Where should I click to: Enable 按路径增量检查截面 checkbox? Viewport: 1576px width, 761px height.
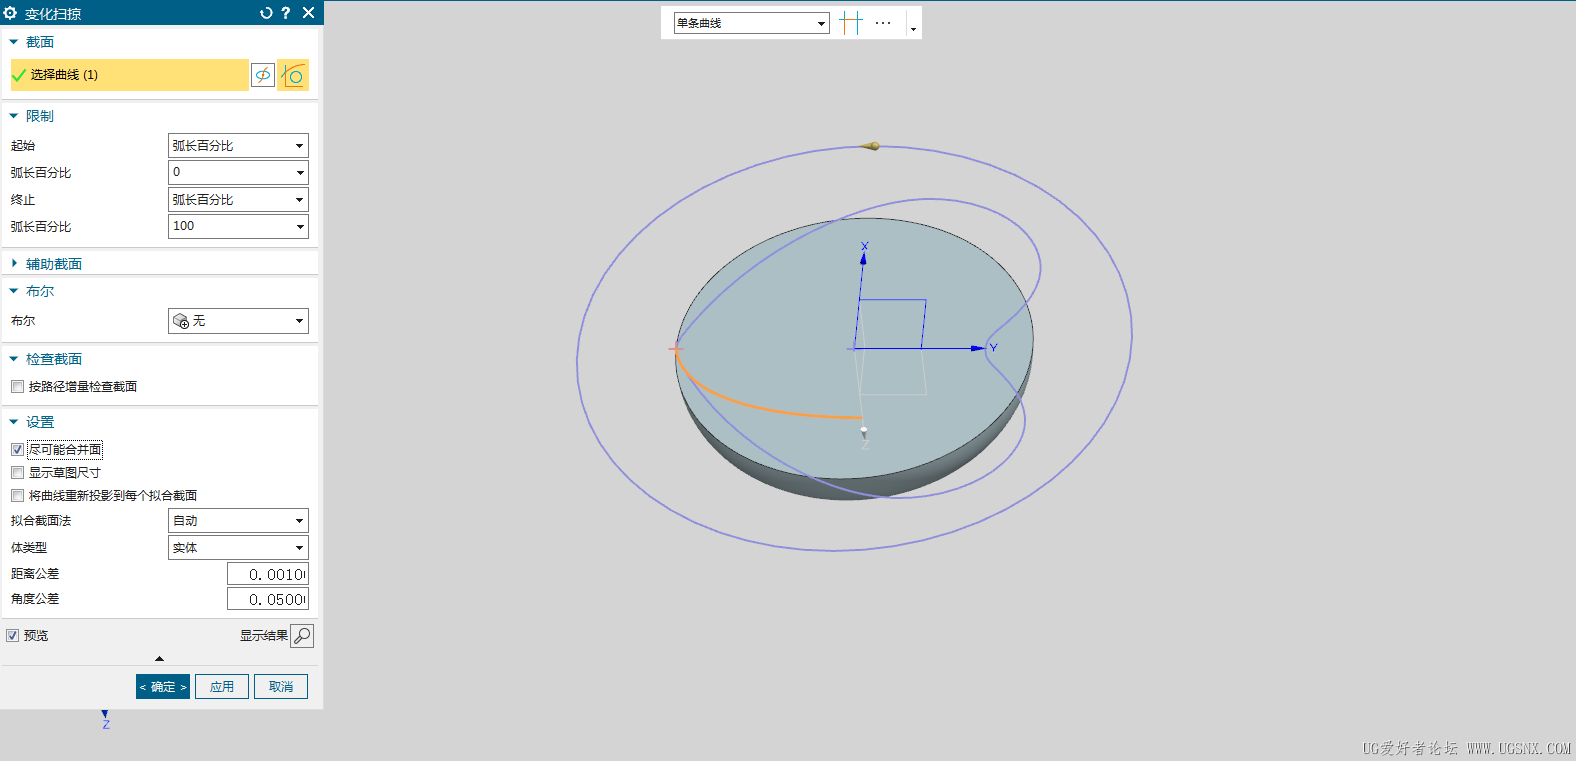[17, 387]
